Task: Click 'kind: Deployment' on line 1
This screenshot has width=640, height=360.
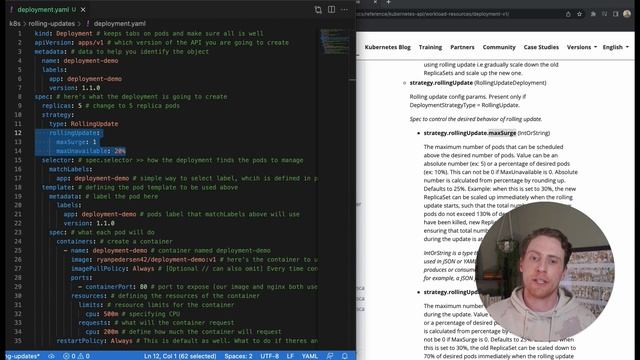Action: coord(63,33)
